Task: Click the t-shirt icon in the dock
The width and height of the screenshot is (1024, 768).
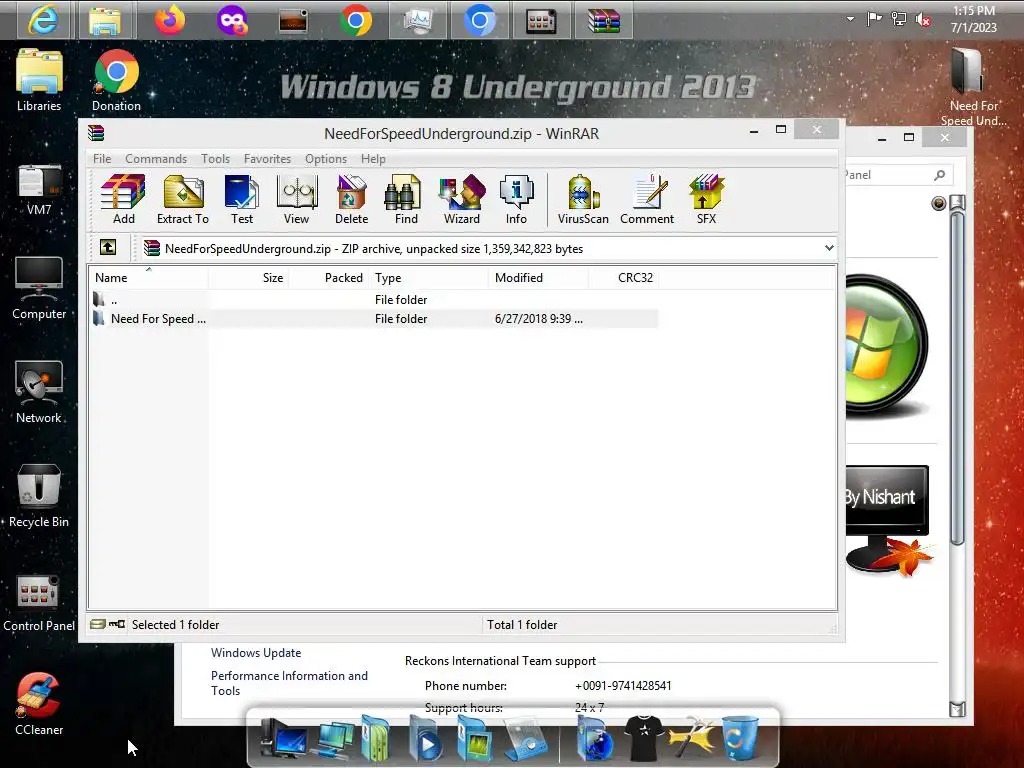Action: 643,738
